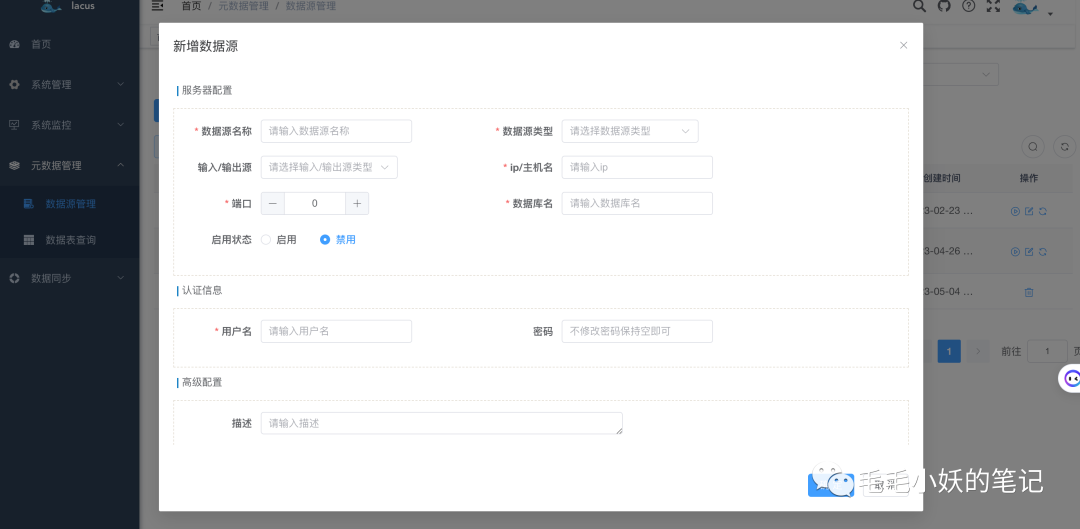
Task: Open the filter dropdown behind dialog
Action: [x=960, y=74]
